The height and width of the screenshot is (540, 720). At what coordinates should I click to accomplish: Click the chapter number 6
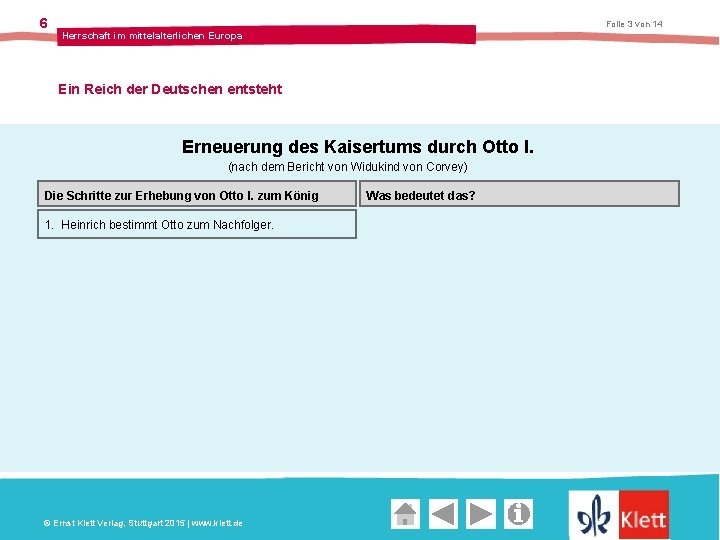coord(43,23)
